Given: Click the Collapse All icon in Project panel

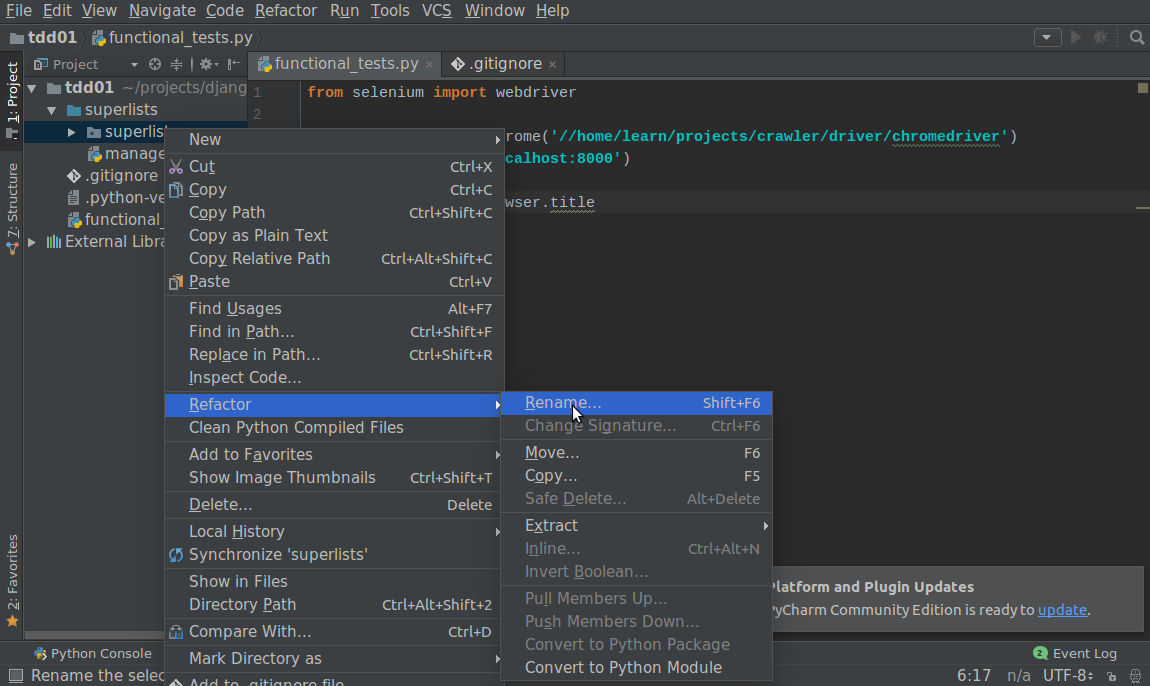Looking at the screenshot, I should pos(175,64).
